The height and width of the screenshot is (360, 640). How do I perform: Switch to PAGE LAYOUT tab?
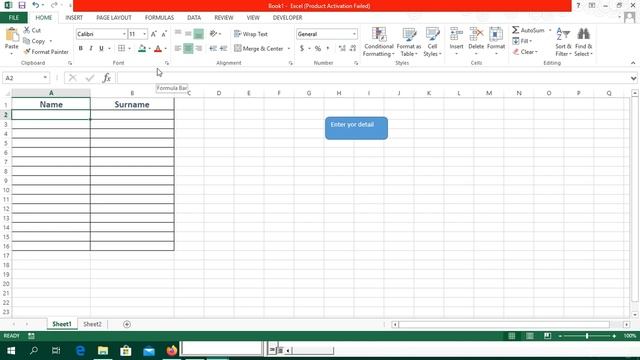tap(113, 18)
